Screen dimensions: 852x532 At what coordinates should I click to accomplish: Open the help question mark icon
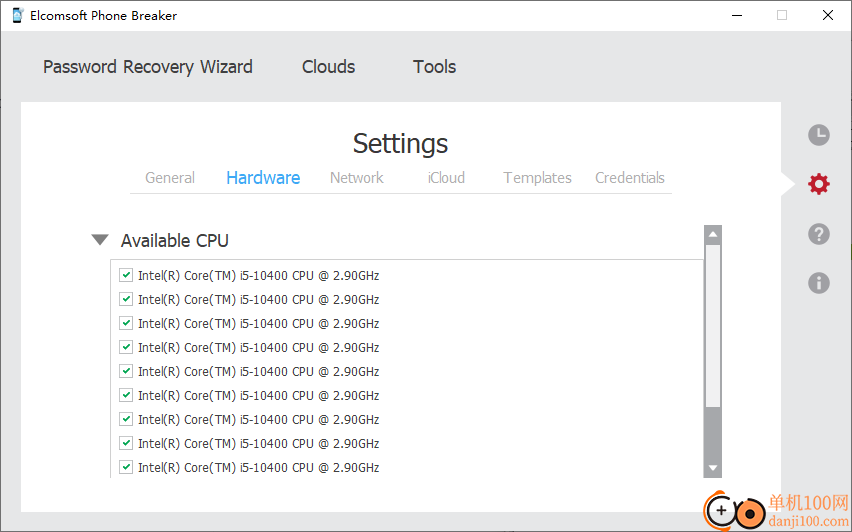tap(818, 234)
